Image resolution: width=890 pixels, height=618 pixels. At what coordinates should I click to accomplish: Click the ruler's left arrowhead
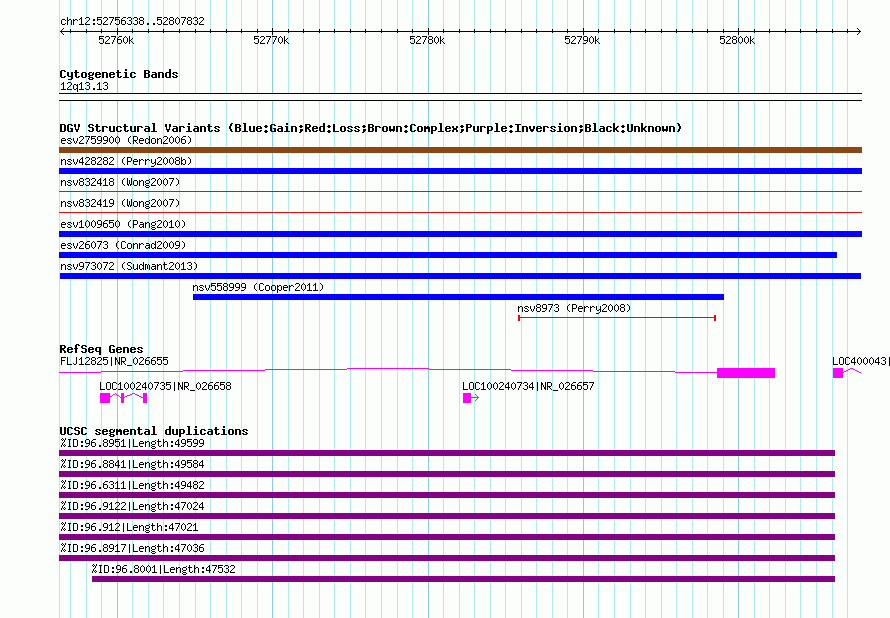pos(62,31)
